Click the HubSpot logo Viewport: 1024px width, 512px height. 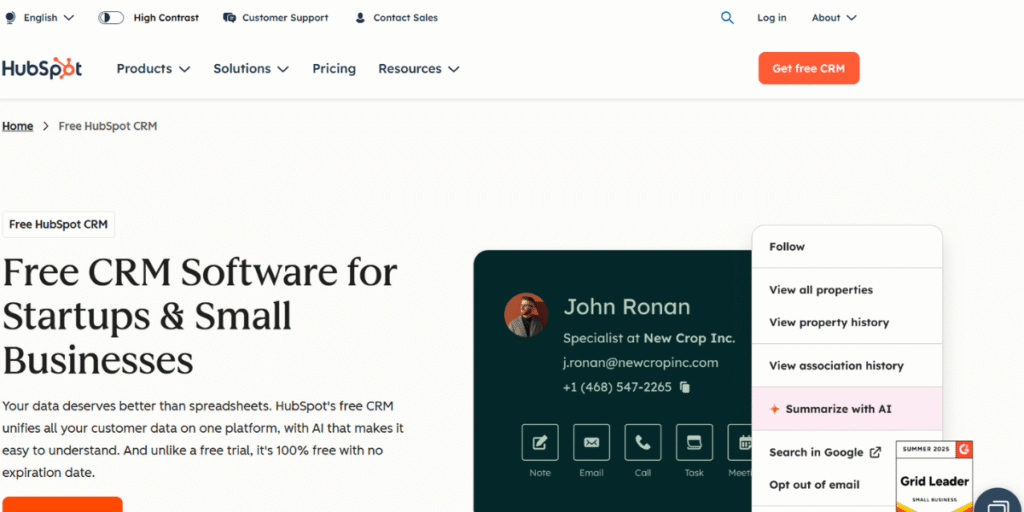41,69
